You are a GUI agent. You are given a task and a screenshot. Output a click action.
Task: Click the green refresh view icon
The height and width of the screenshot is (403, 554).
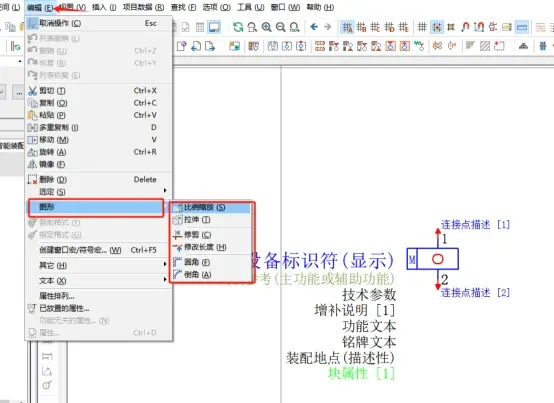(x=238, y=27)
